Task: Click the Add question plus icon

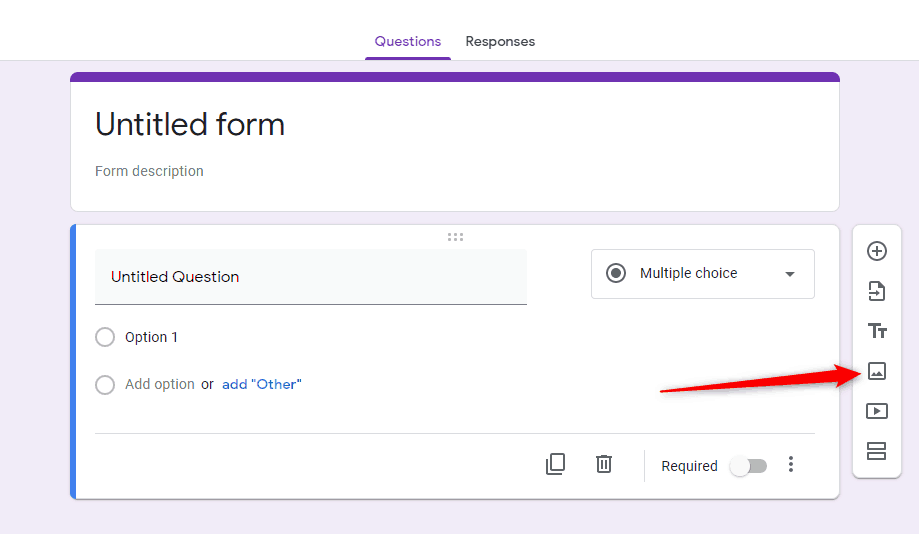Action: point(877,251)
